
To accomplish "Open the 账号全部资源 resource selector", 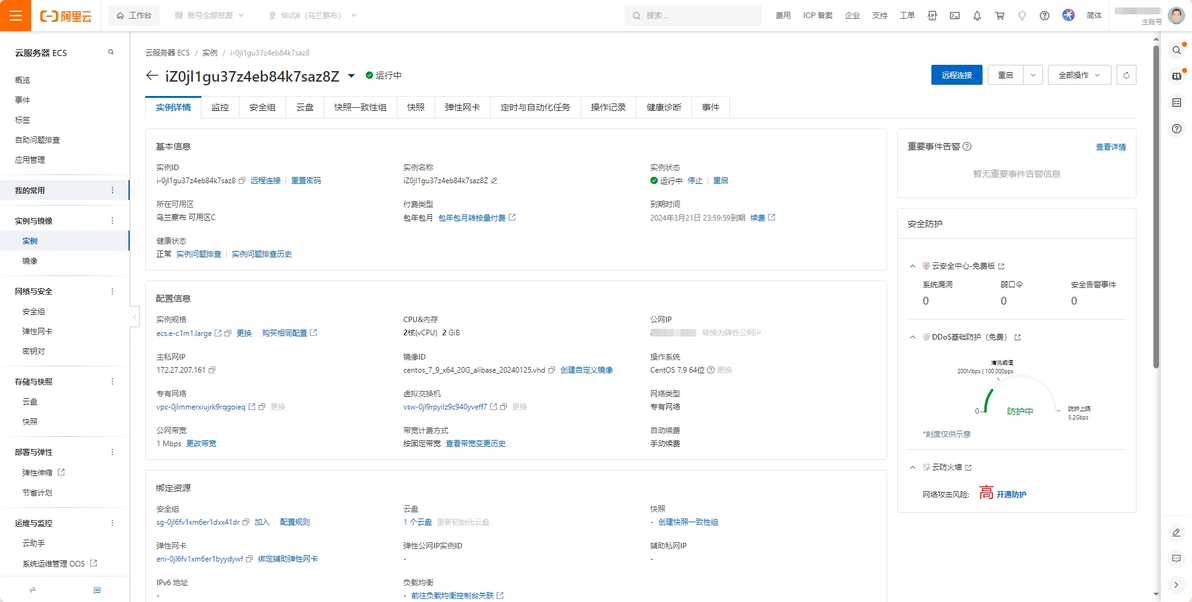I will pos(209,15).
